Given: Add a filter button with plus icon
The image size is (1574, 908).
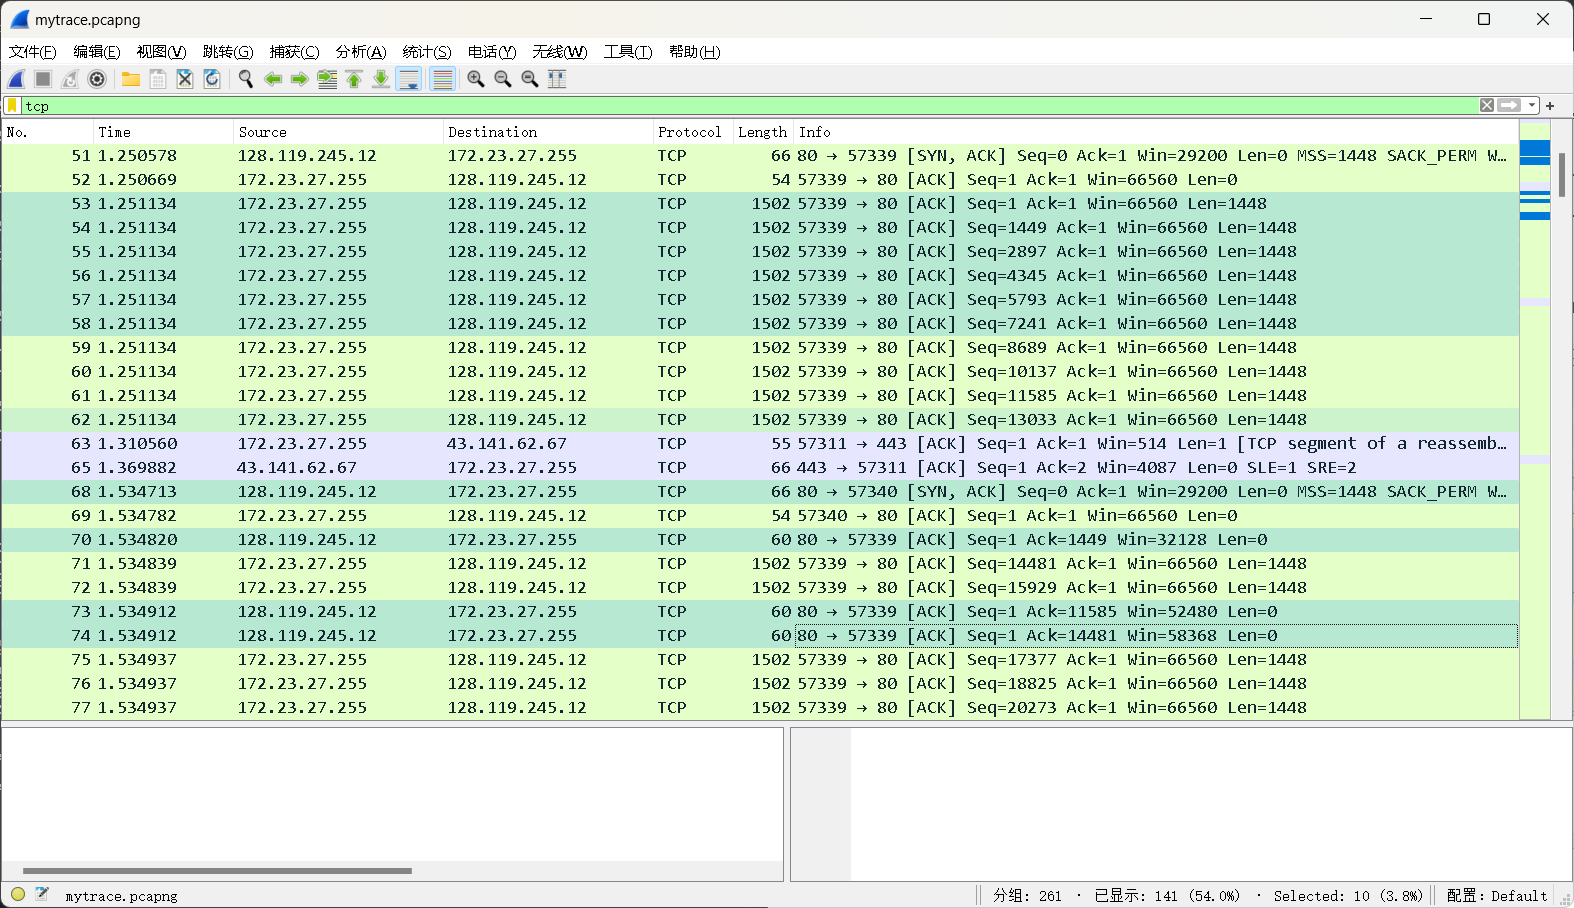Looking at the screenshot, I should tap(1550, 105).
